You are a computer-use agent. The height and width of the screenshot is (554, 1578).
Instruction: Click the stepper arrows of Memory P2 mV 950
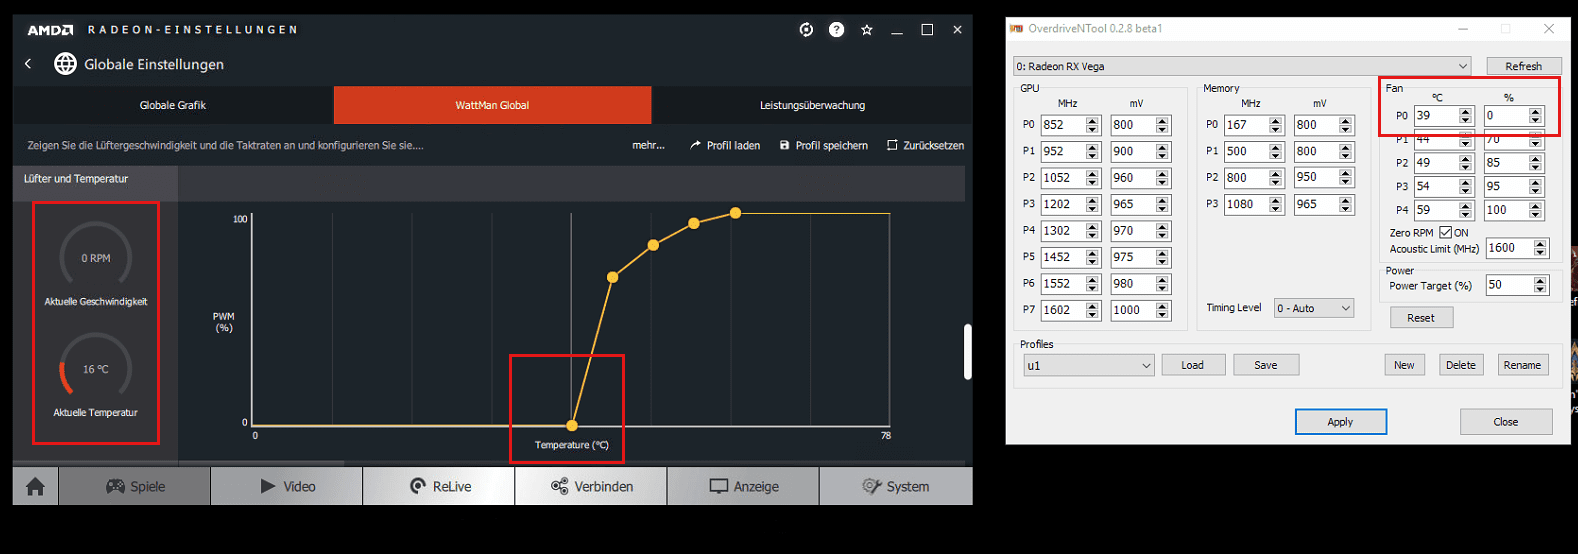click(x=1346, y=177)
